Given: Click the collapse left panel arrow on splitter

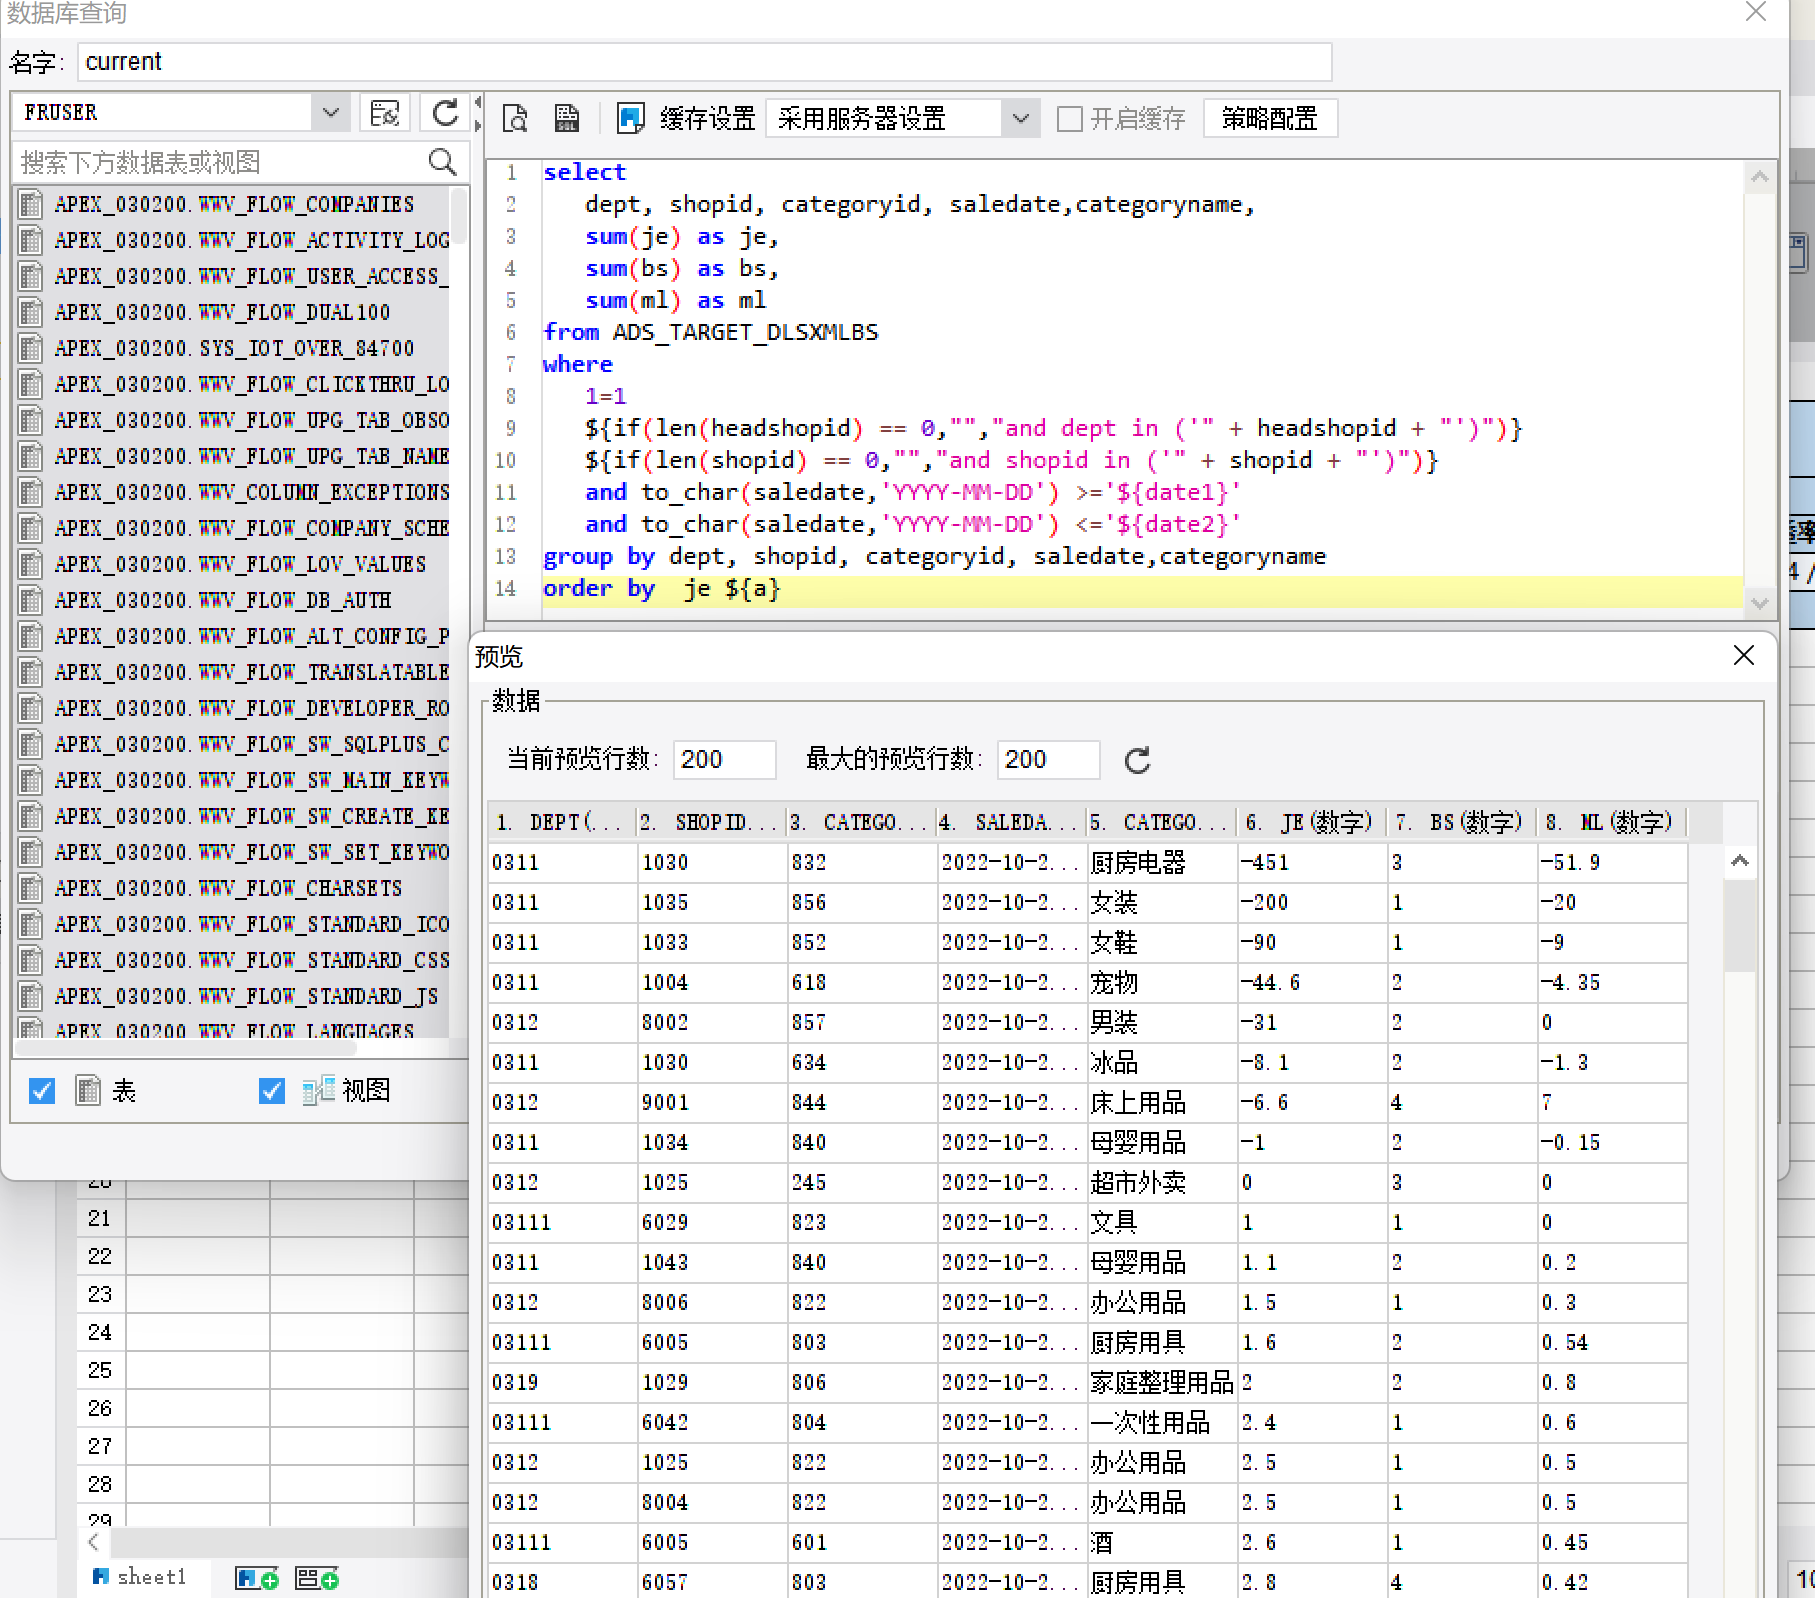Looking at the screenshot, I should click(477, 101).
